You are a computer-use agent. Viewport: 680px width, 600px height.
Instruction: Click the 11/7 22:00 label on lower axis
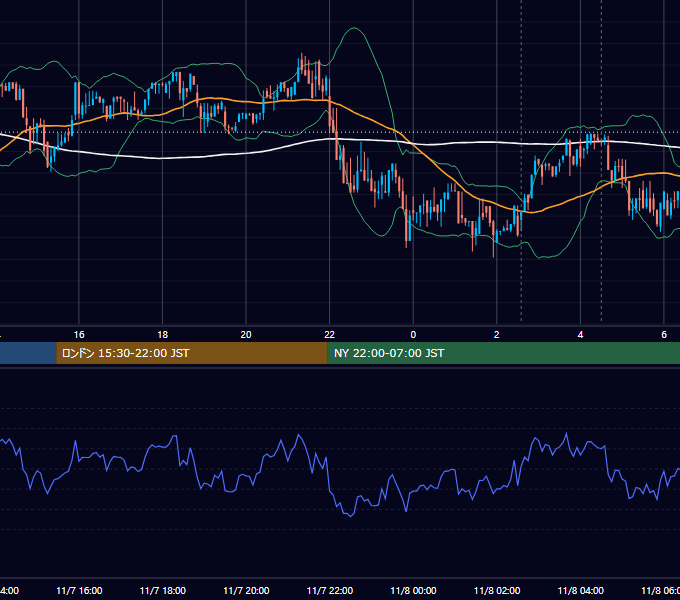point(330,591)
